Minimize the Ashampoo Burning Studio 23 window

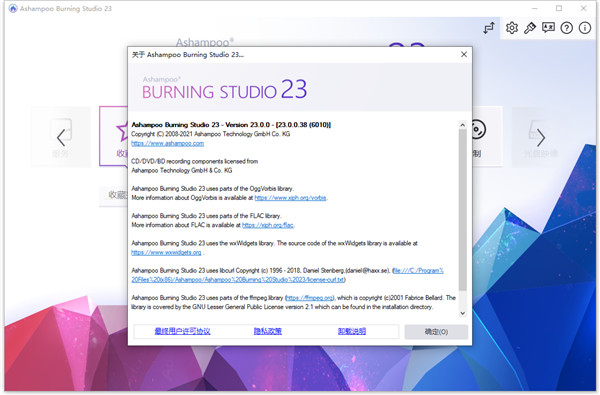pos(535,8)
